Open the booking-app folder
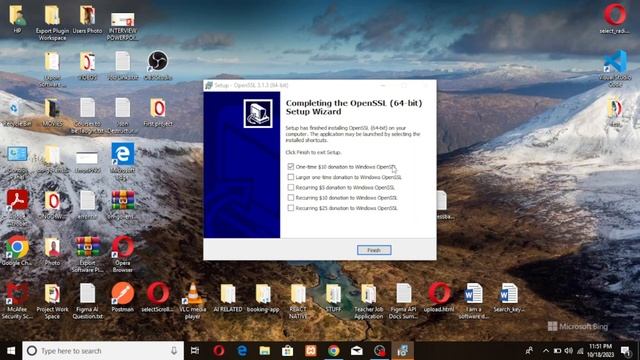640x360 pixels. (x=263, y=298)
